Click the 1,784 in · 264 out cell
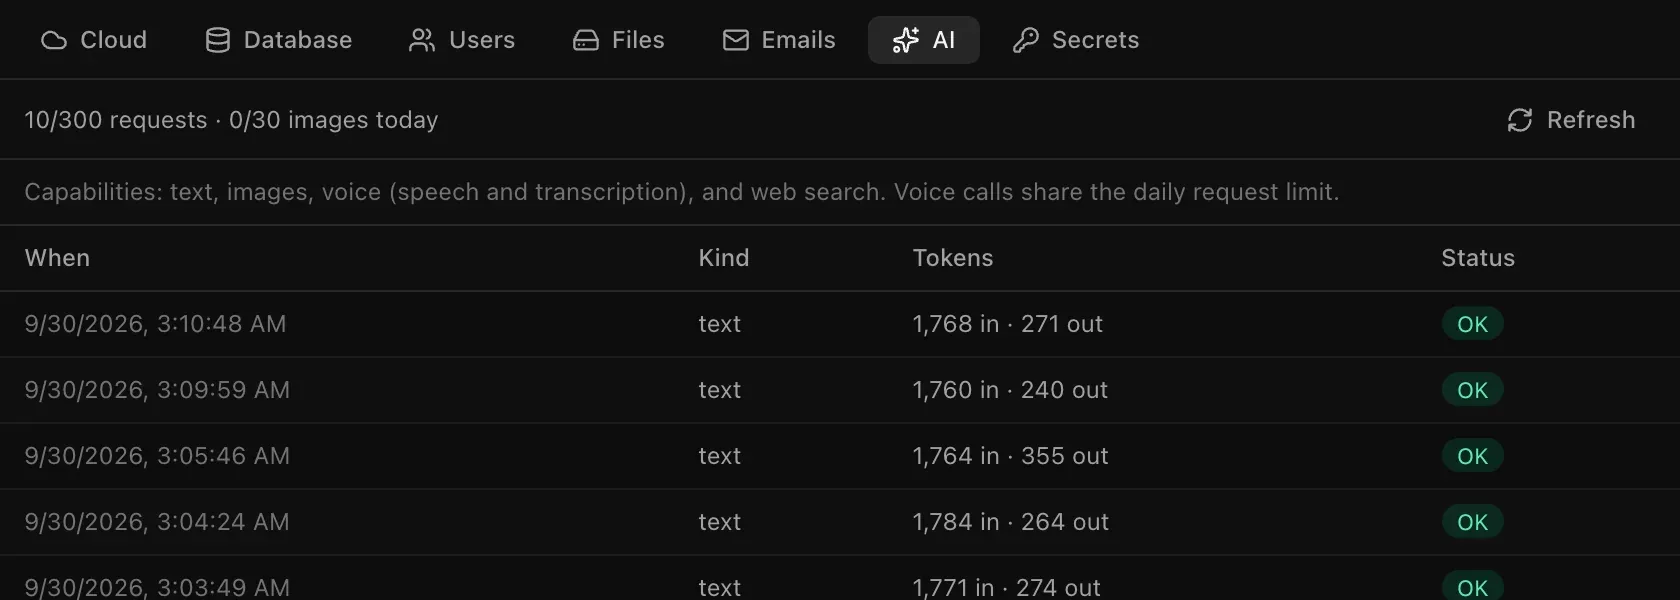This screenshot has height=600, width=1680. click(1010, 522)
